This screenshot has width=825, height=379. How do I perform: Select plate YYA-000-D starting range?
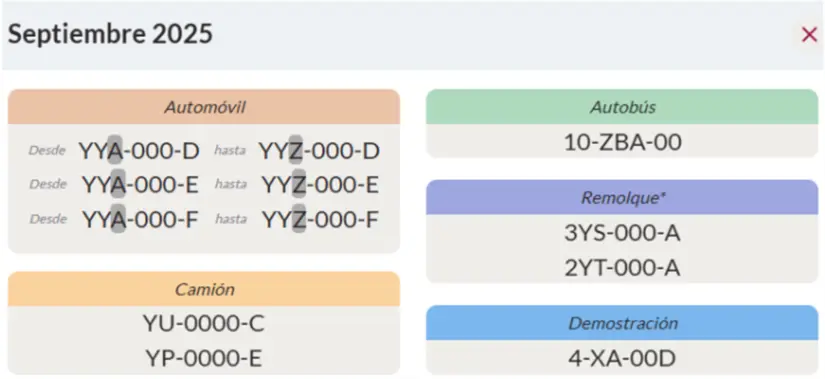coord(139,151)
